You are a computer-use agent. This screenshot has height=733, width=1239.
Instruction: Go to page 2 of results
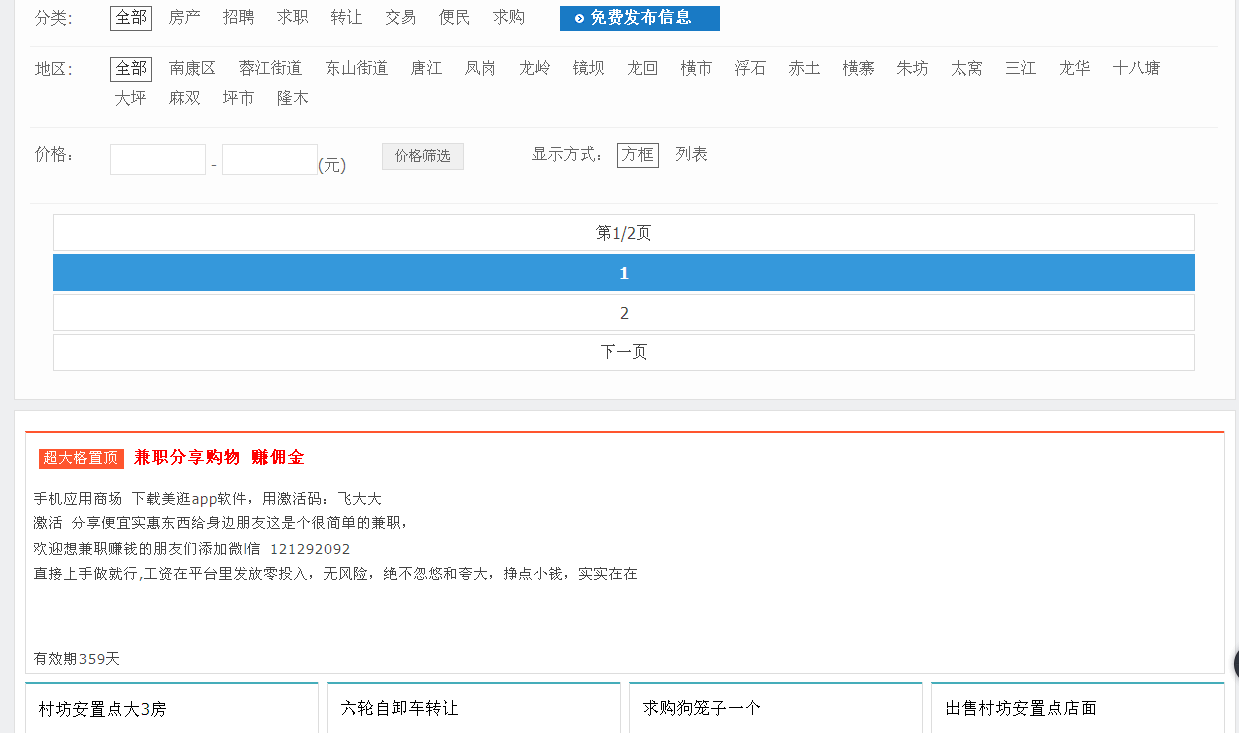click(x=624, y=313)
